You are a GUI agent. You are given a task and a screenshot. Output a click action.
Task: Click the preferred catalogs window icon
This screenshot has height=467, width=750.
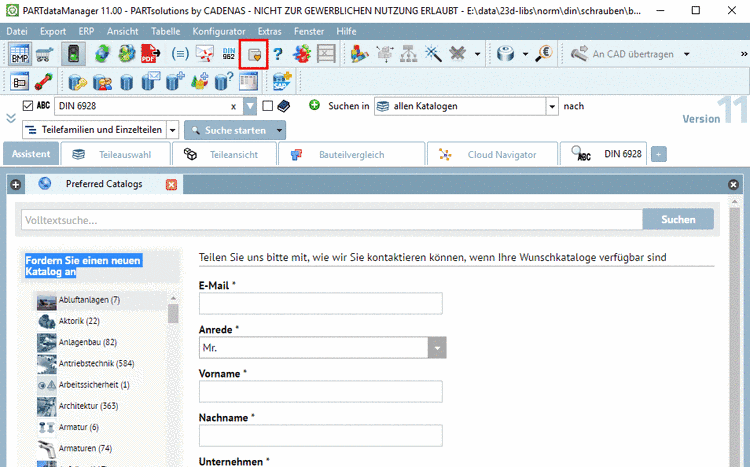pyautogui.click(x=254, y=55)
